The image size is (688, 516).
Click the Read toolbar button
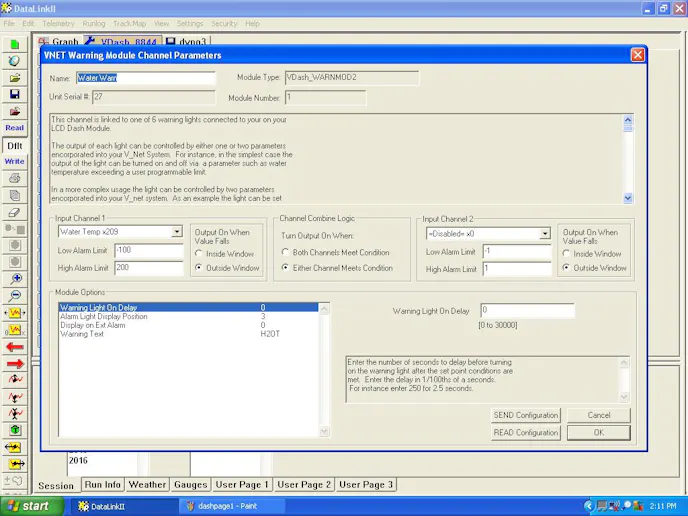15,128
